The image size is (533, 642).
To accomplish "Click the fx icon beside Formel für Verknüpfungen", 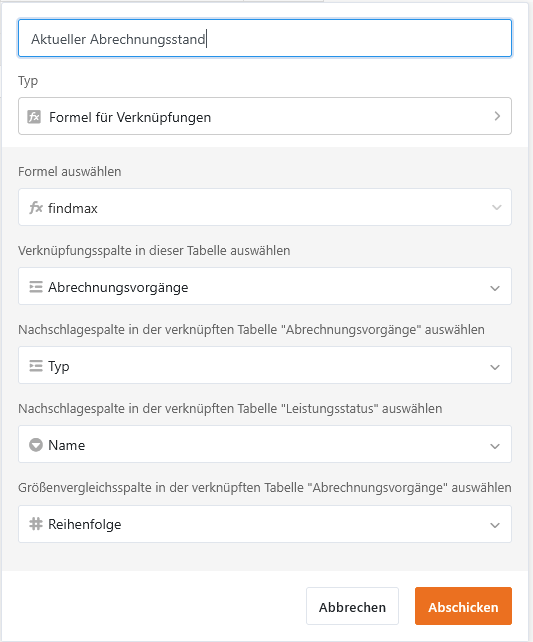I will click(34, 117).
